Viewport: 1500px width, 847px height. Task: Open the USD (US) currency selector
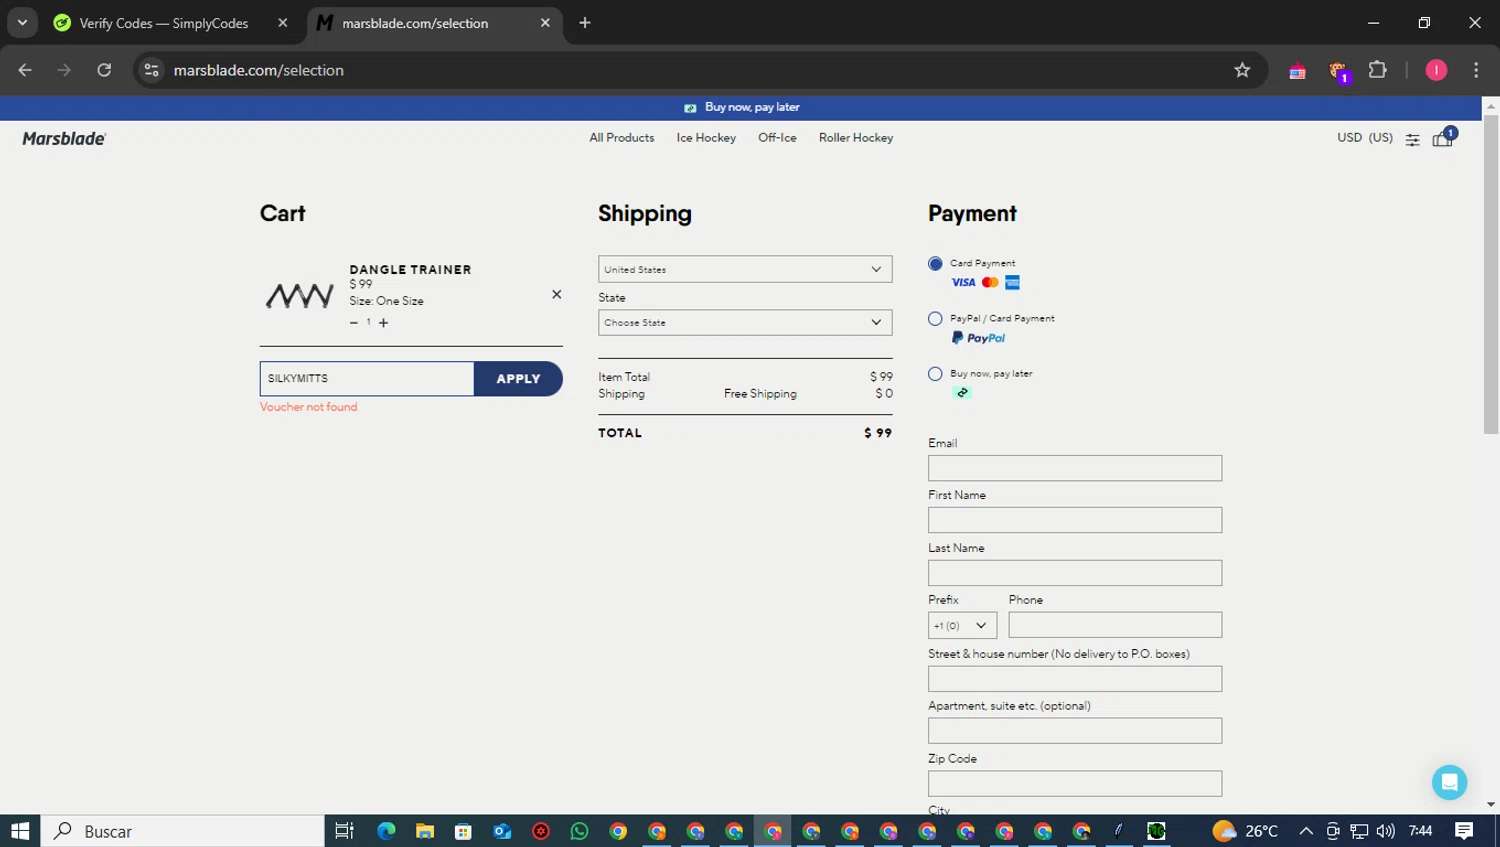click(1365, 138)
